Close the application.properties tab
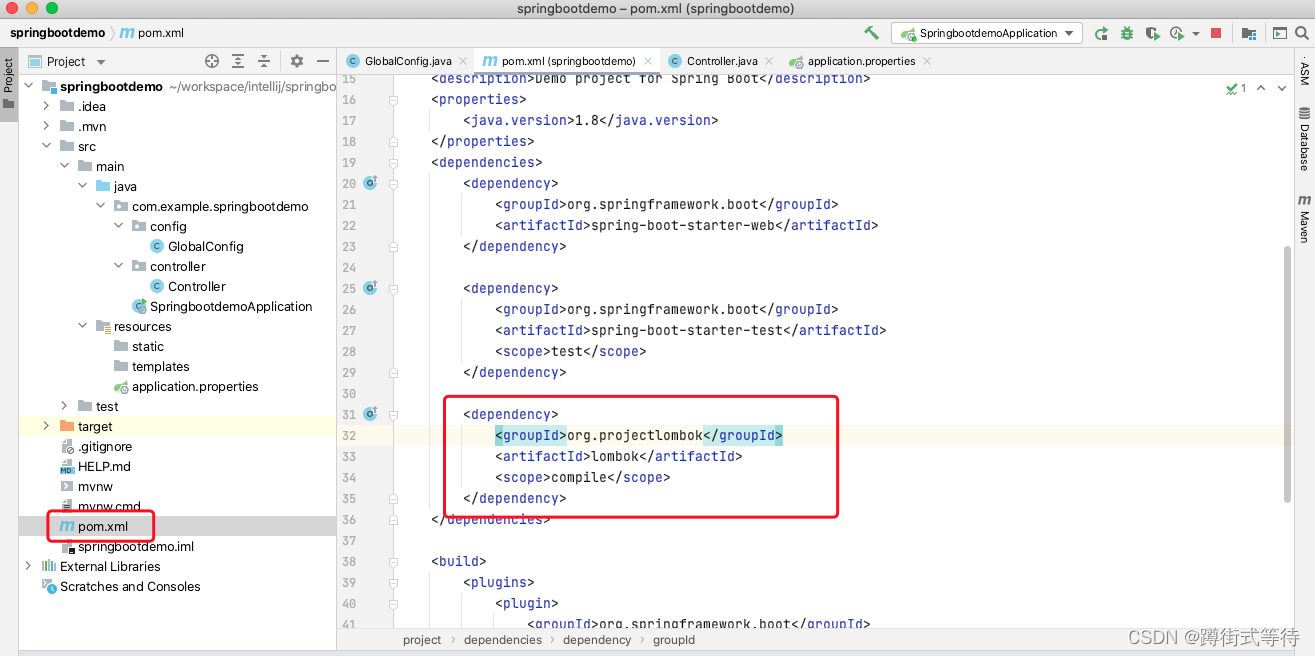This screenshot has height=656, width=1315. (x=927, y=61)
